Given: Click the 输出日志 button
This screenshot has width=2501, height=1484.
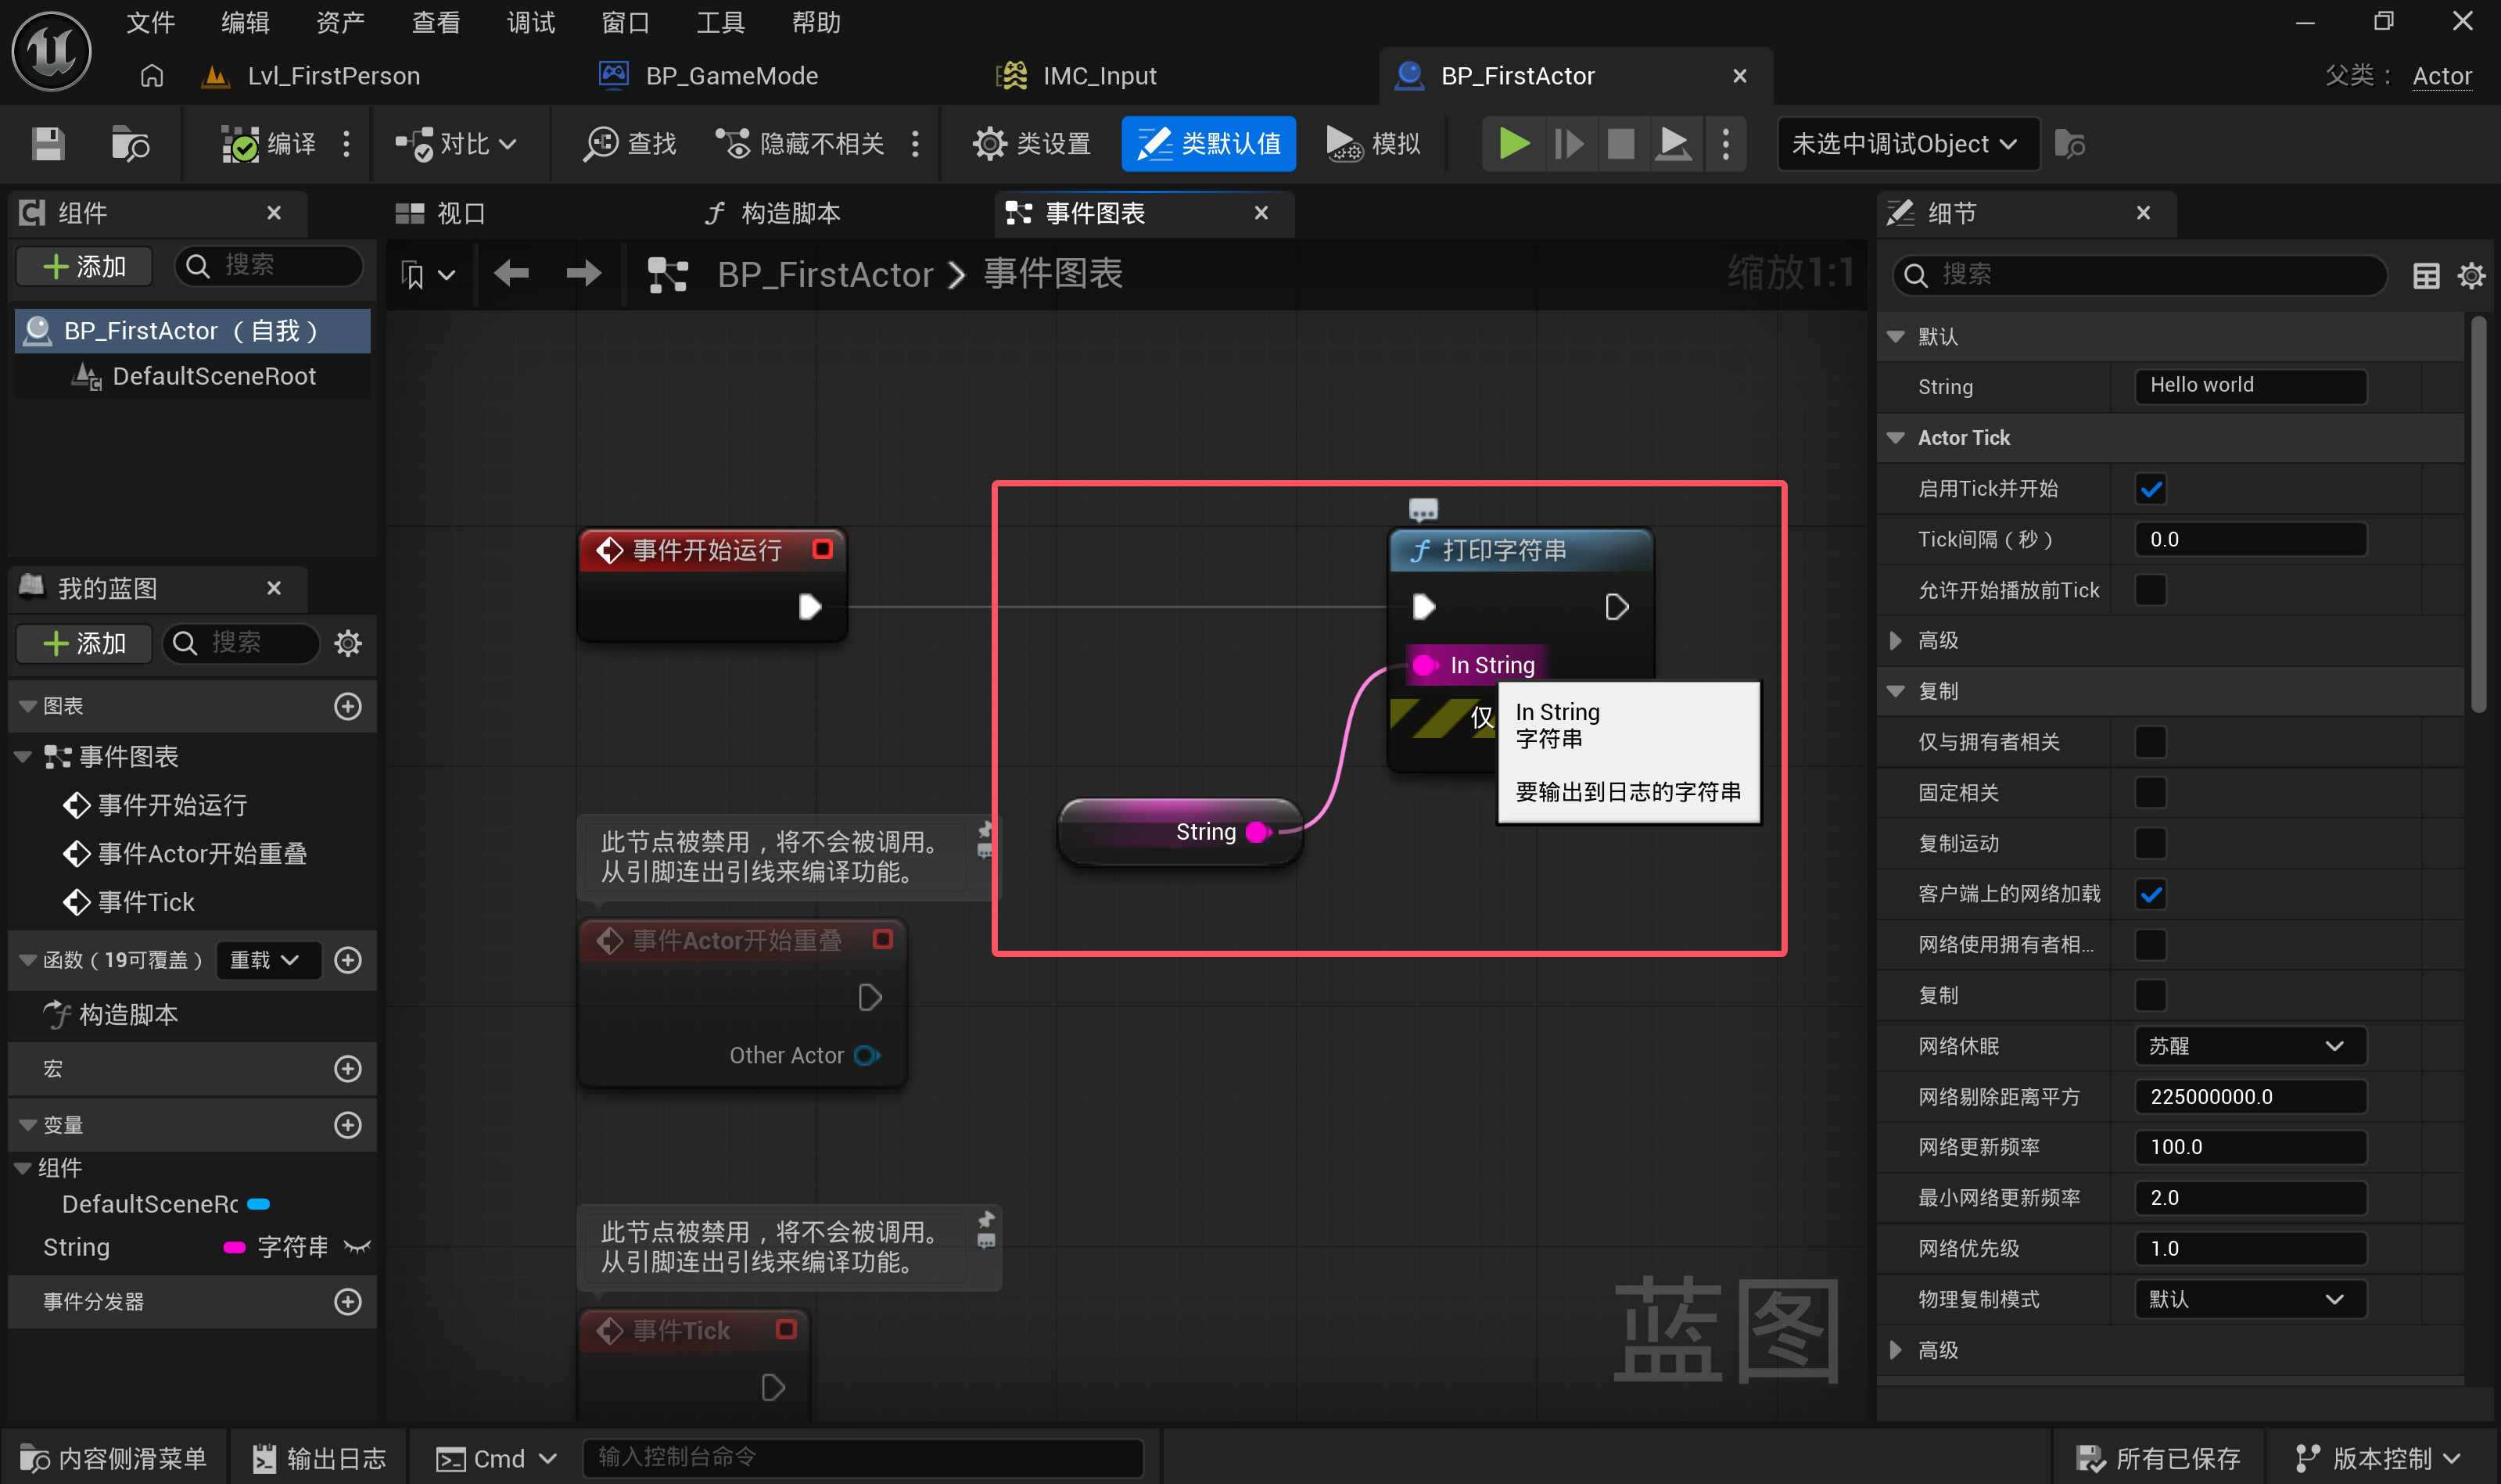Looking at the screenshot, I should [x=320, y=1458].
